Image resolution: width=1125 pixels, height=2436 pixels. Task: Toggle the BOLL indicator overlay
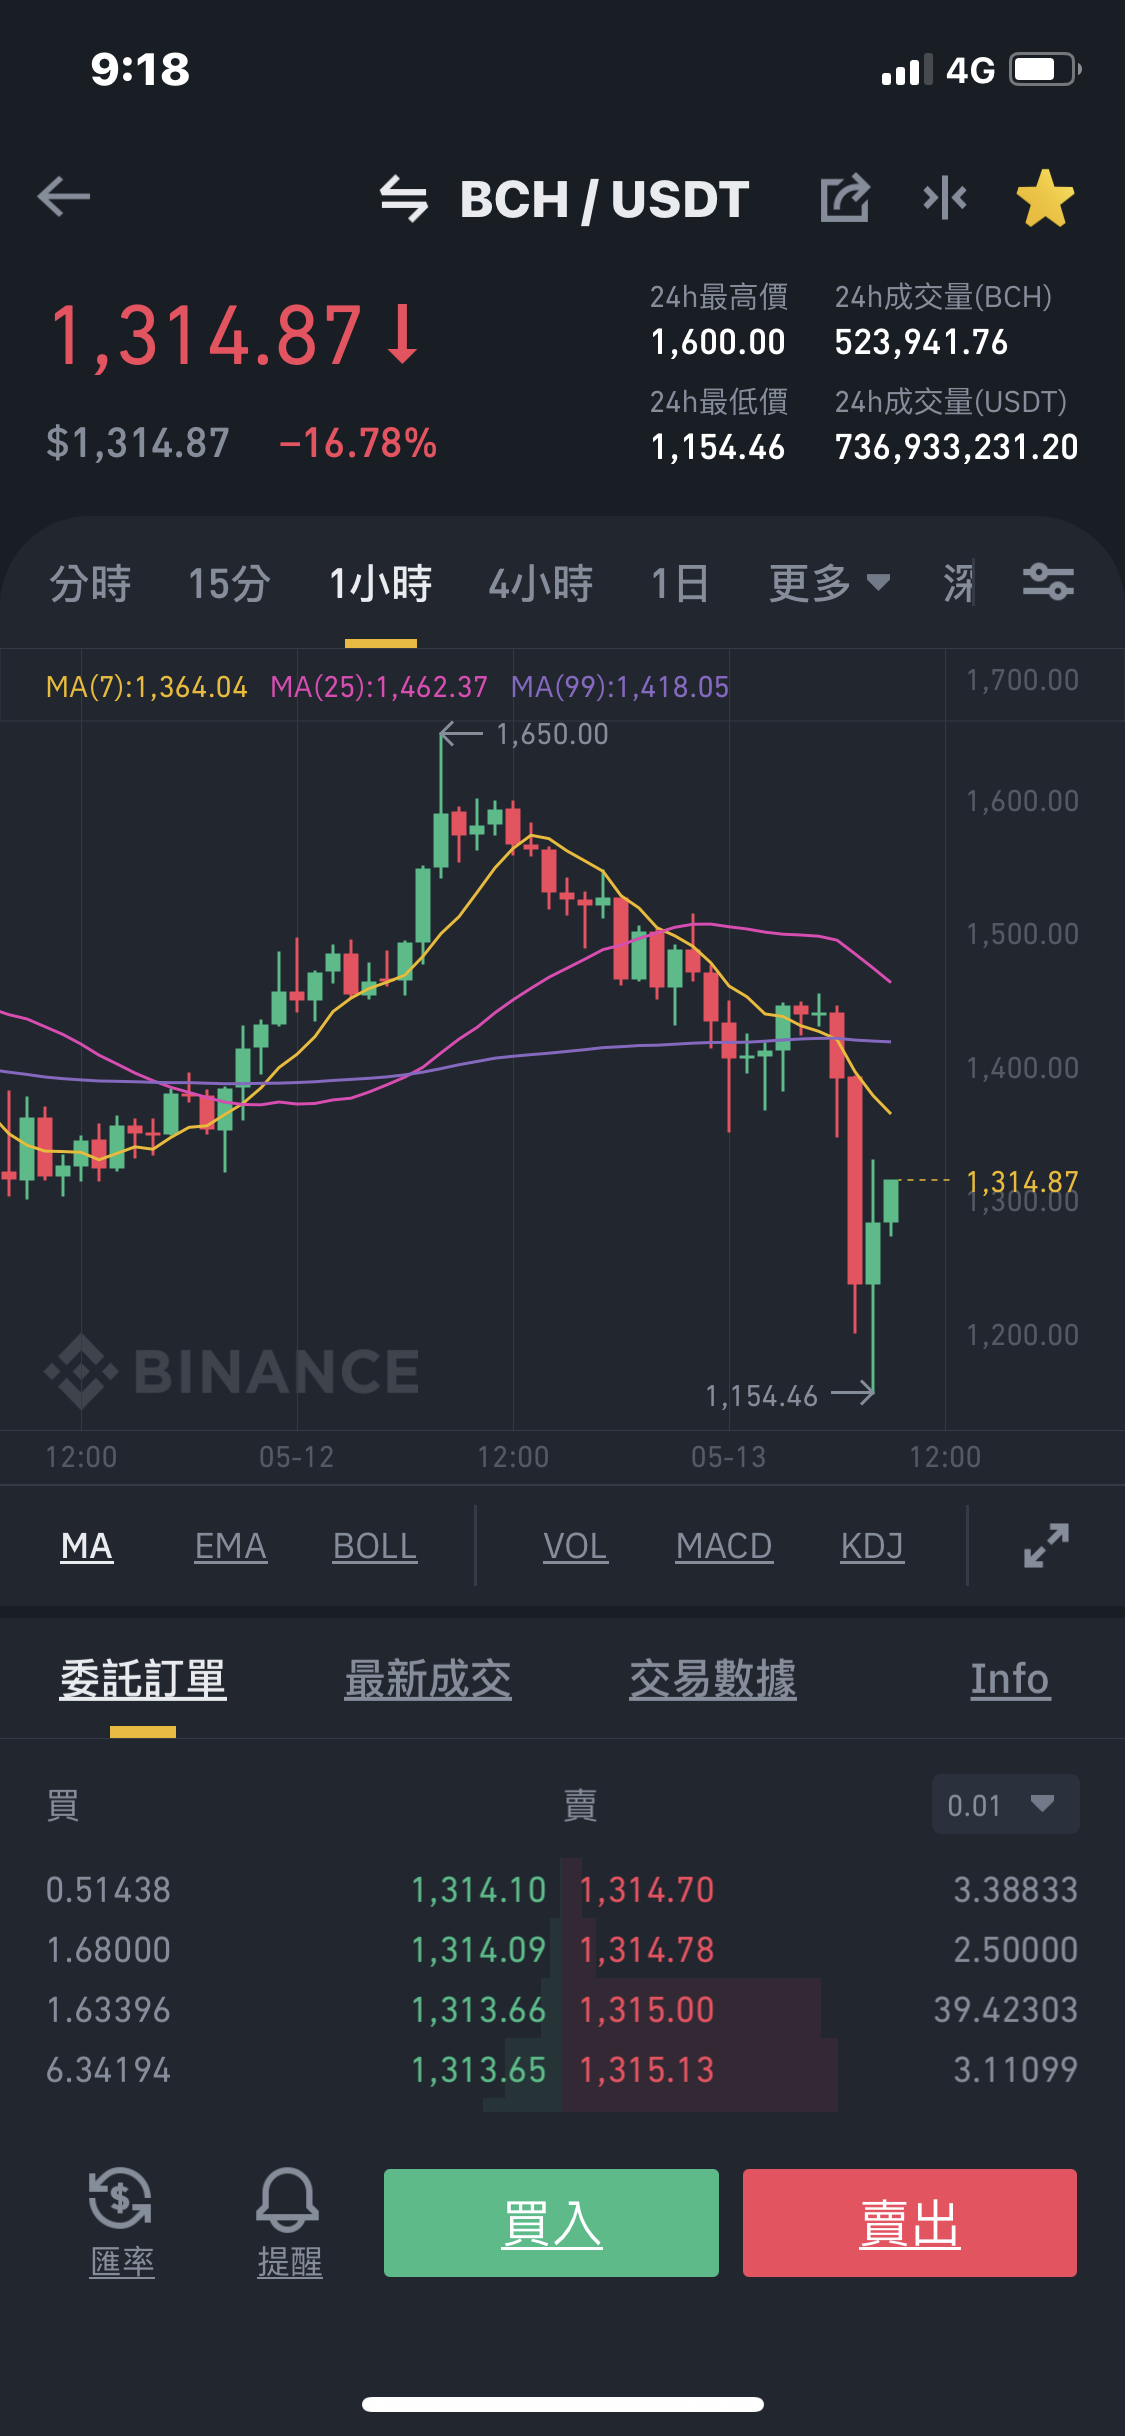click(375, 1546)
